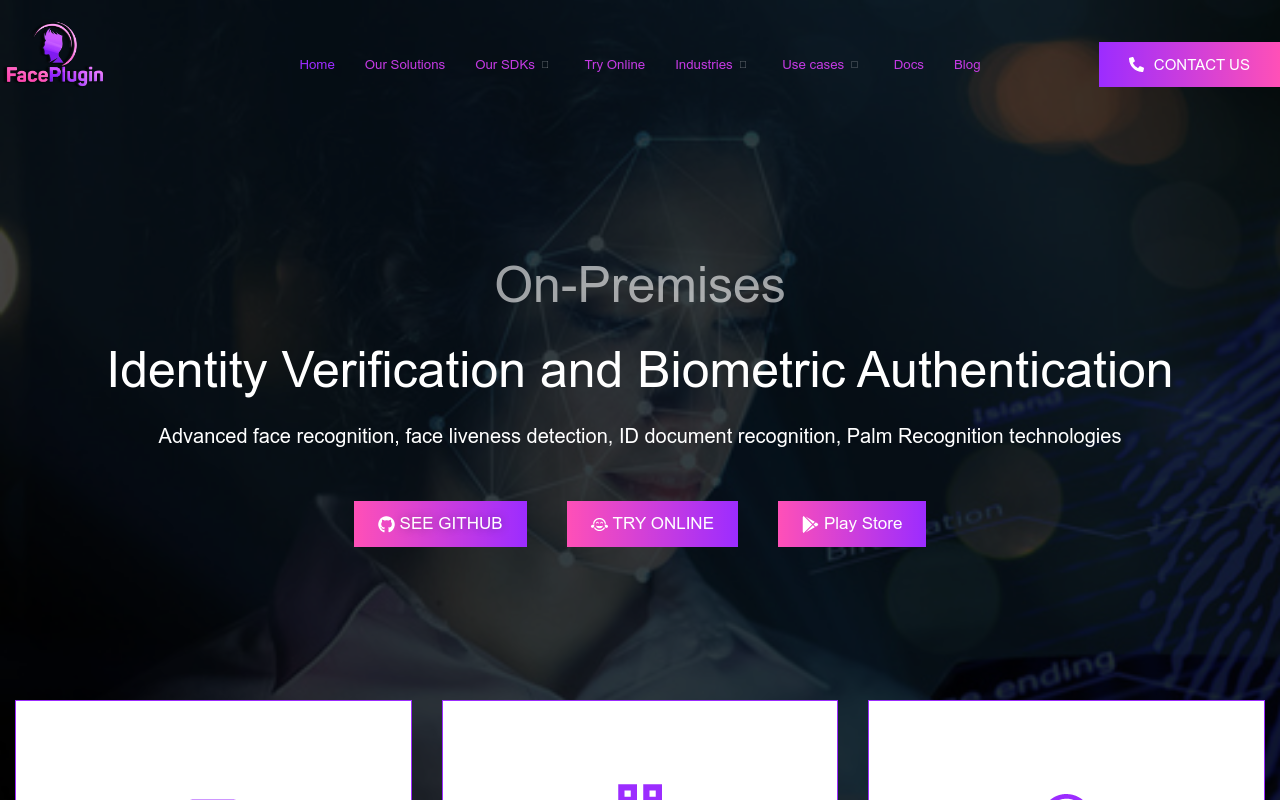Click the SEE GITHUB button
1280x800 pixels.
coord(440,524)
